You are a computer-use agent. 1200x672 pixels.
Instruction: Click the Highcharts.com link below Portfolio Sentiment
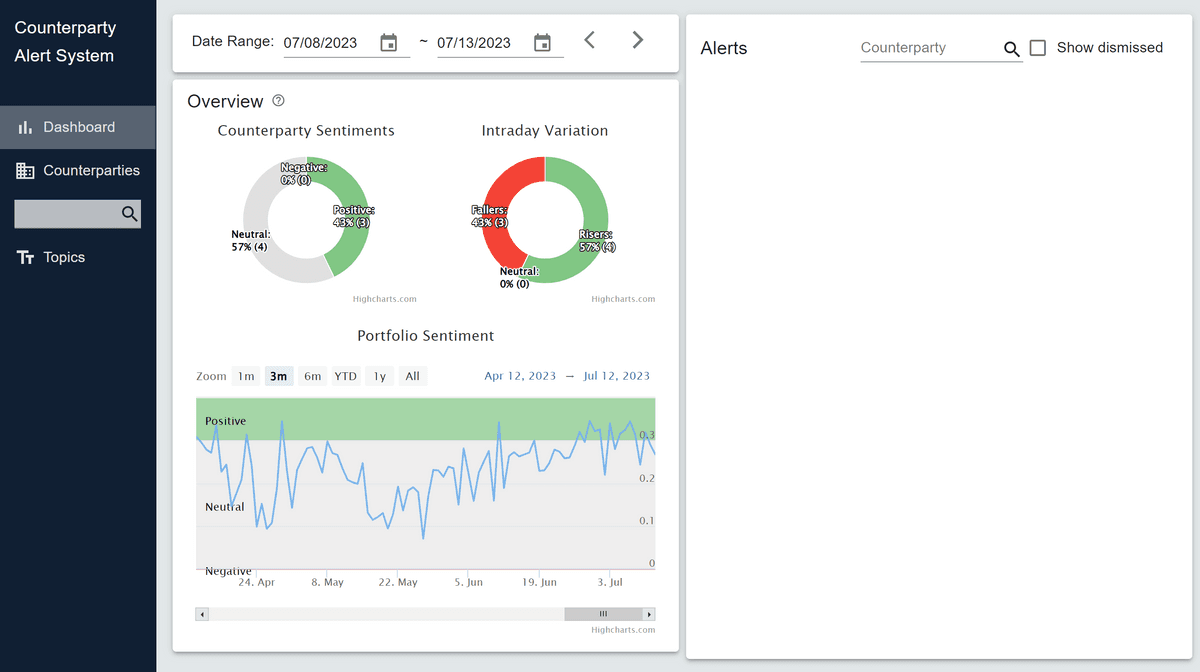tap(623, 630)
